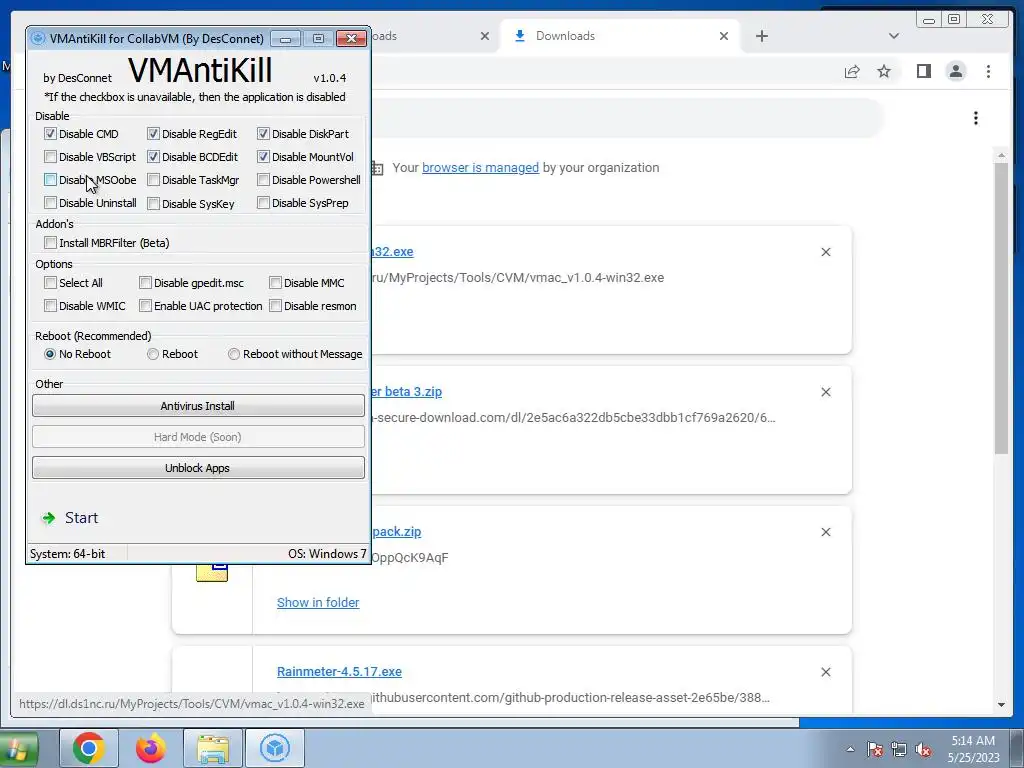Select No Reboot radio button
The image size is (1024, 768).
[50, 354]
